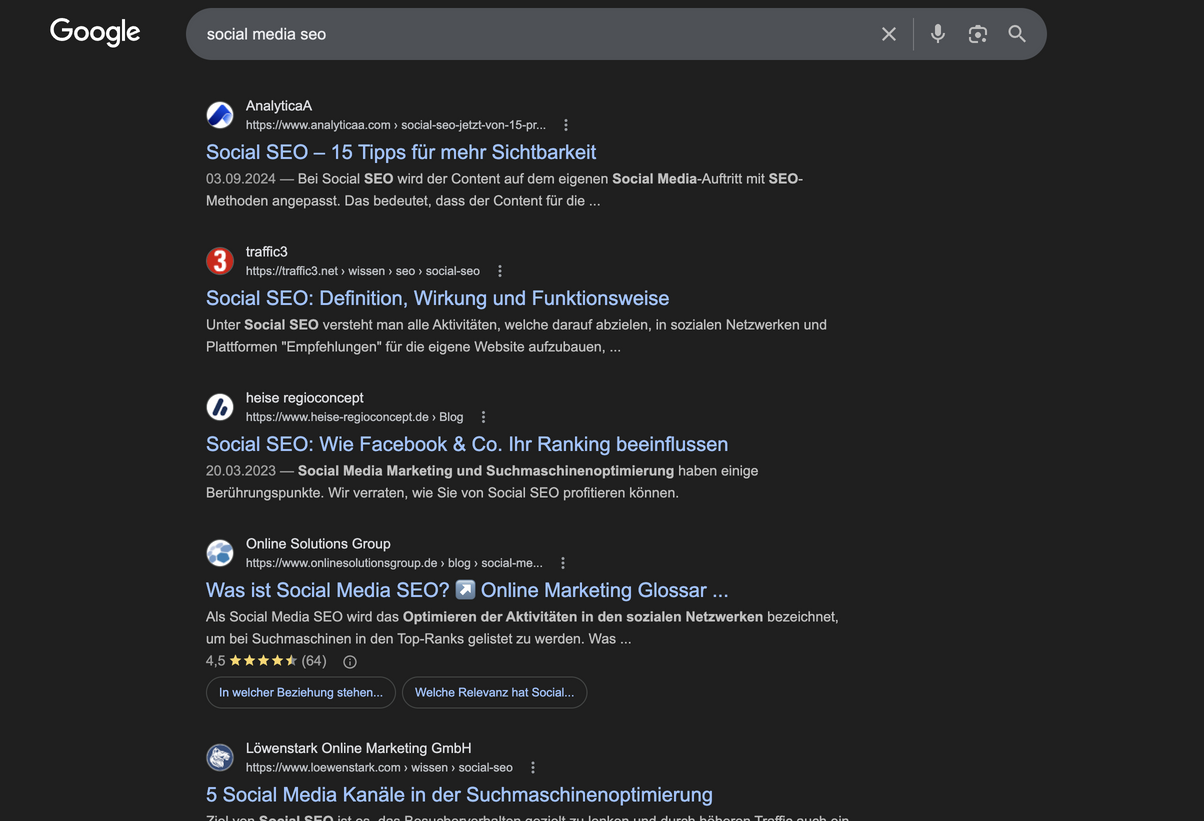Start voice search with microphone icon
This screenshot has width=1204, height=821.
point(937,34)
